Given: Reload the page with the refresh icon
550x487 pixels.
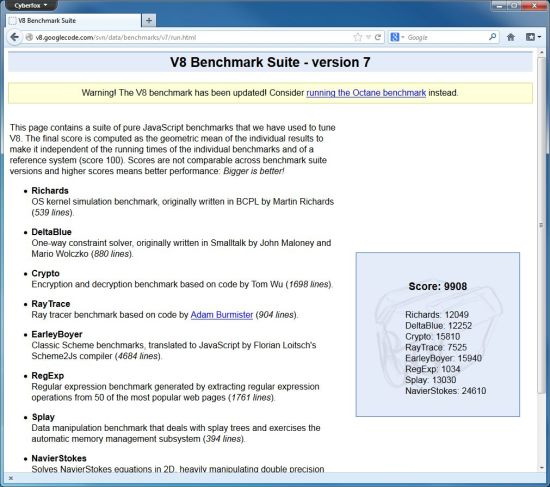Looking at the screenshot, I should click(378, 37).
